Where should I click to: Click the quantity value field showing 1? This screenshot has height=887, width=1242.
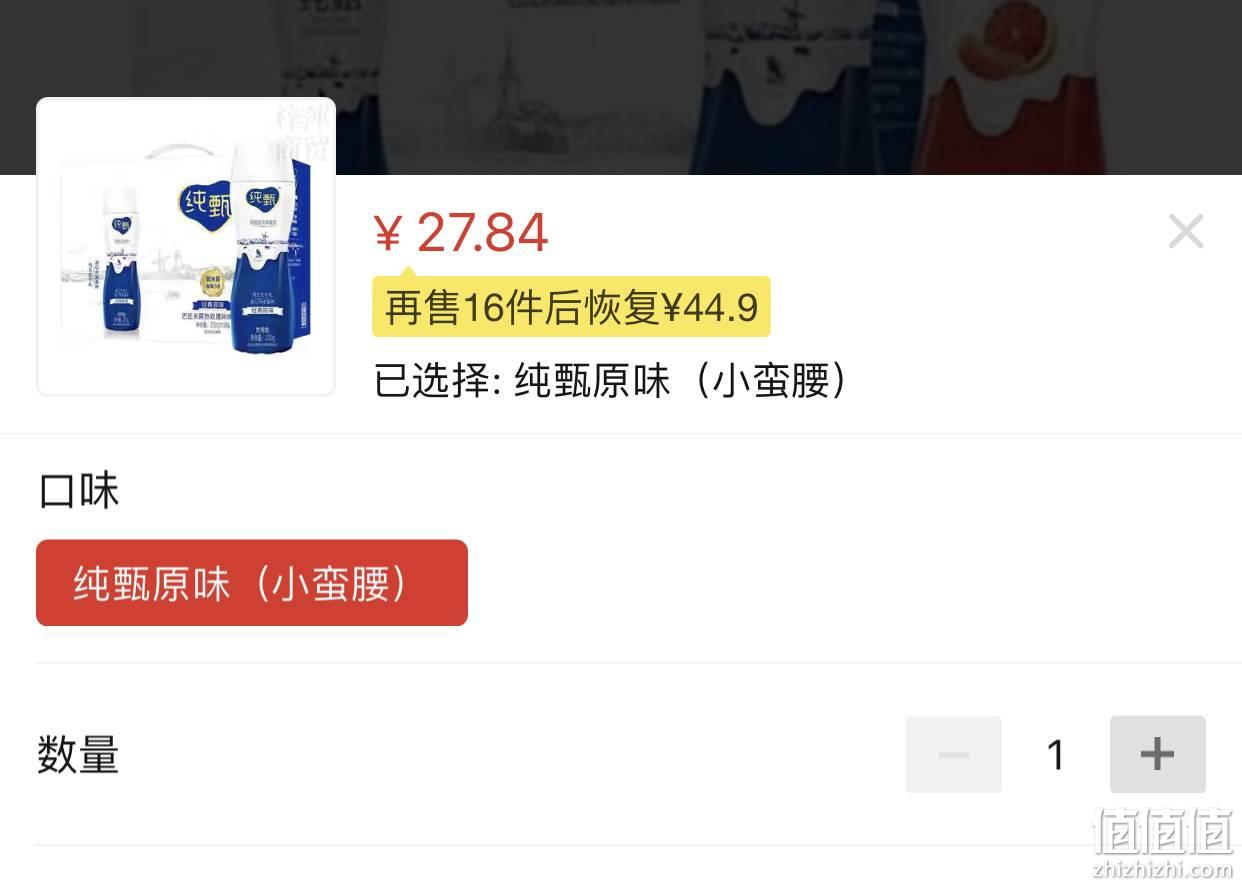[1055, 755]
